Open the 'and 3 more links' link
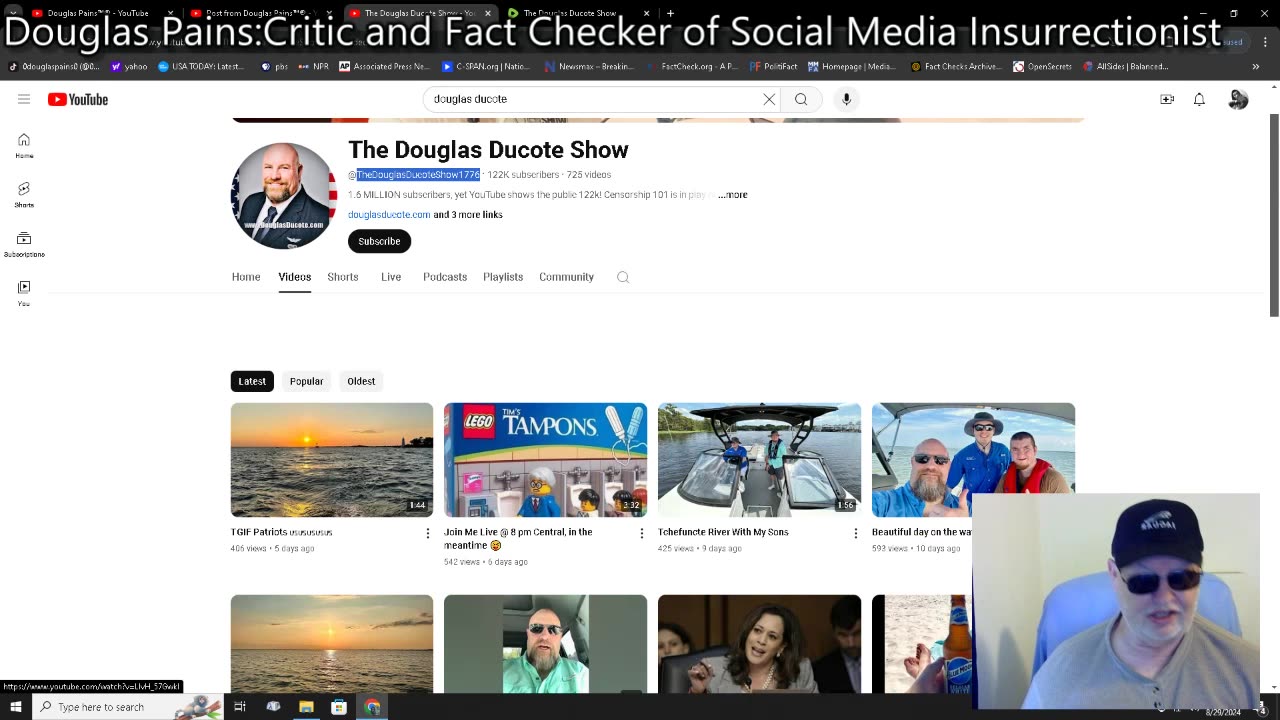The width and height of the screenshot is (1280, 720). click(x=468, y=215)
